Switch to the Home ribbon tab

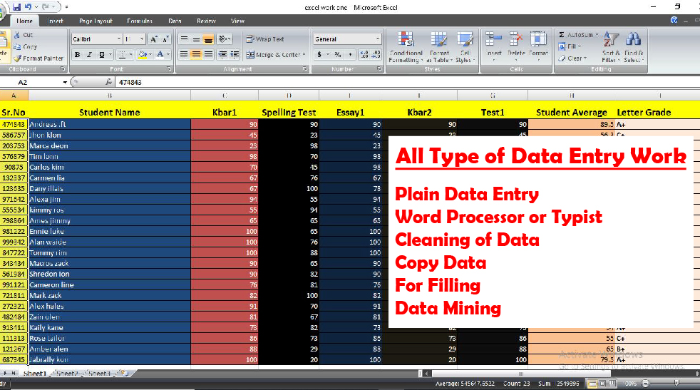[24, 21]
